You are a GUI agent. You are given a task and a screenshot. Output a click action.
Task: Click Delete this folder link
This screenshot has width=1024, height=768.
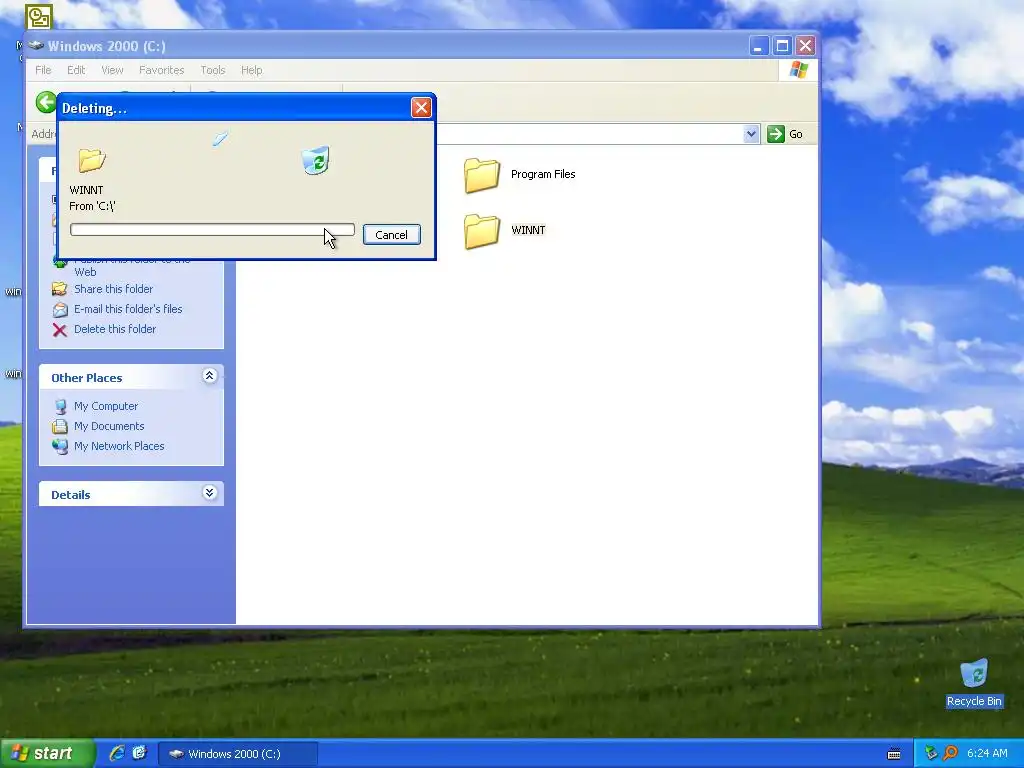[x=115, y=329]
